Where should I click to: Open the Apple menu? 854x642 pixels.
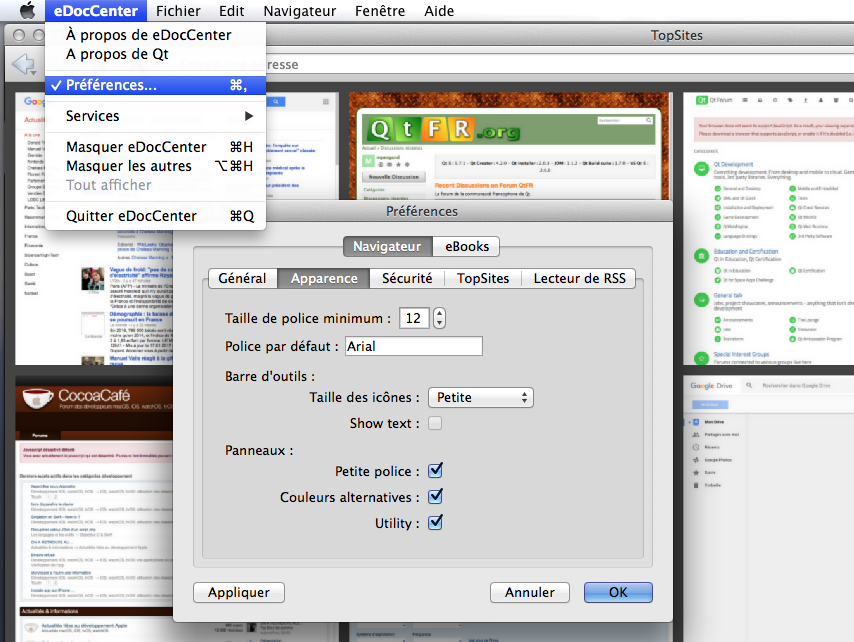[27, 10]
